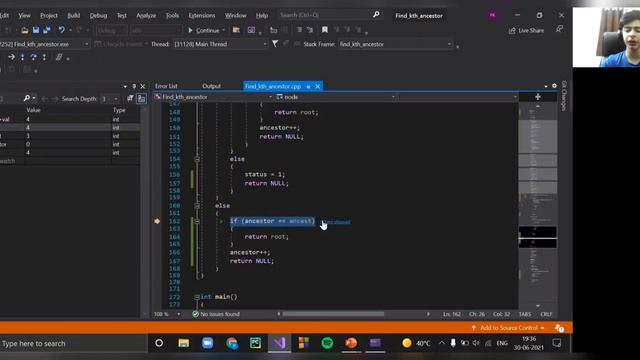The height and width of the screenshot is (360, 640).
Task: Click the plus split-editor icon
Action: click(538, 97)
